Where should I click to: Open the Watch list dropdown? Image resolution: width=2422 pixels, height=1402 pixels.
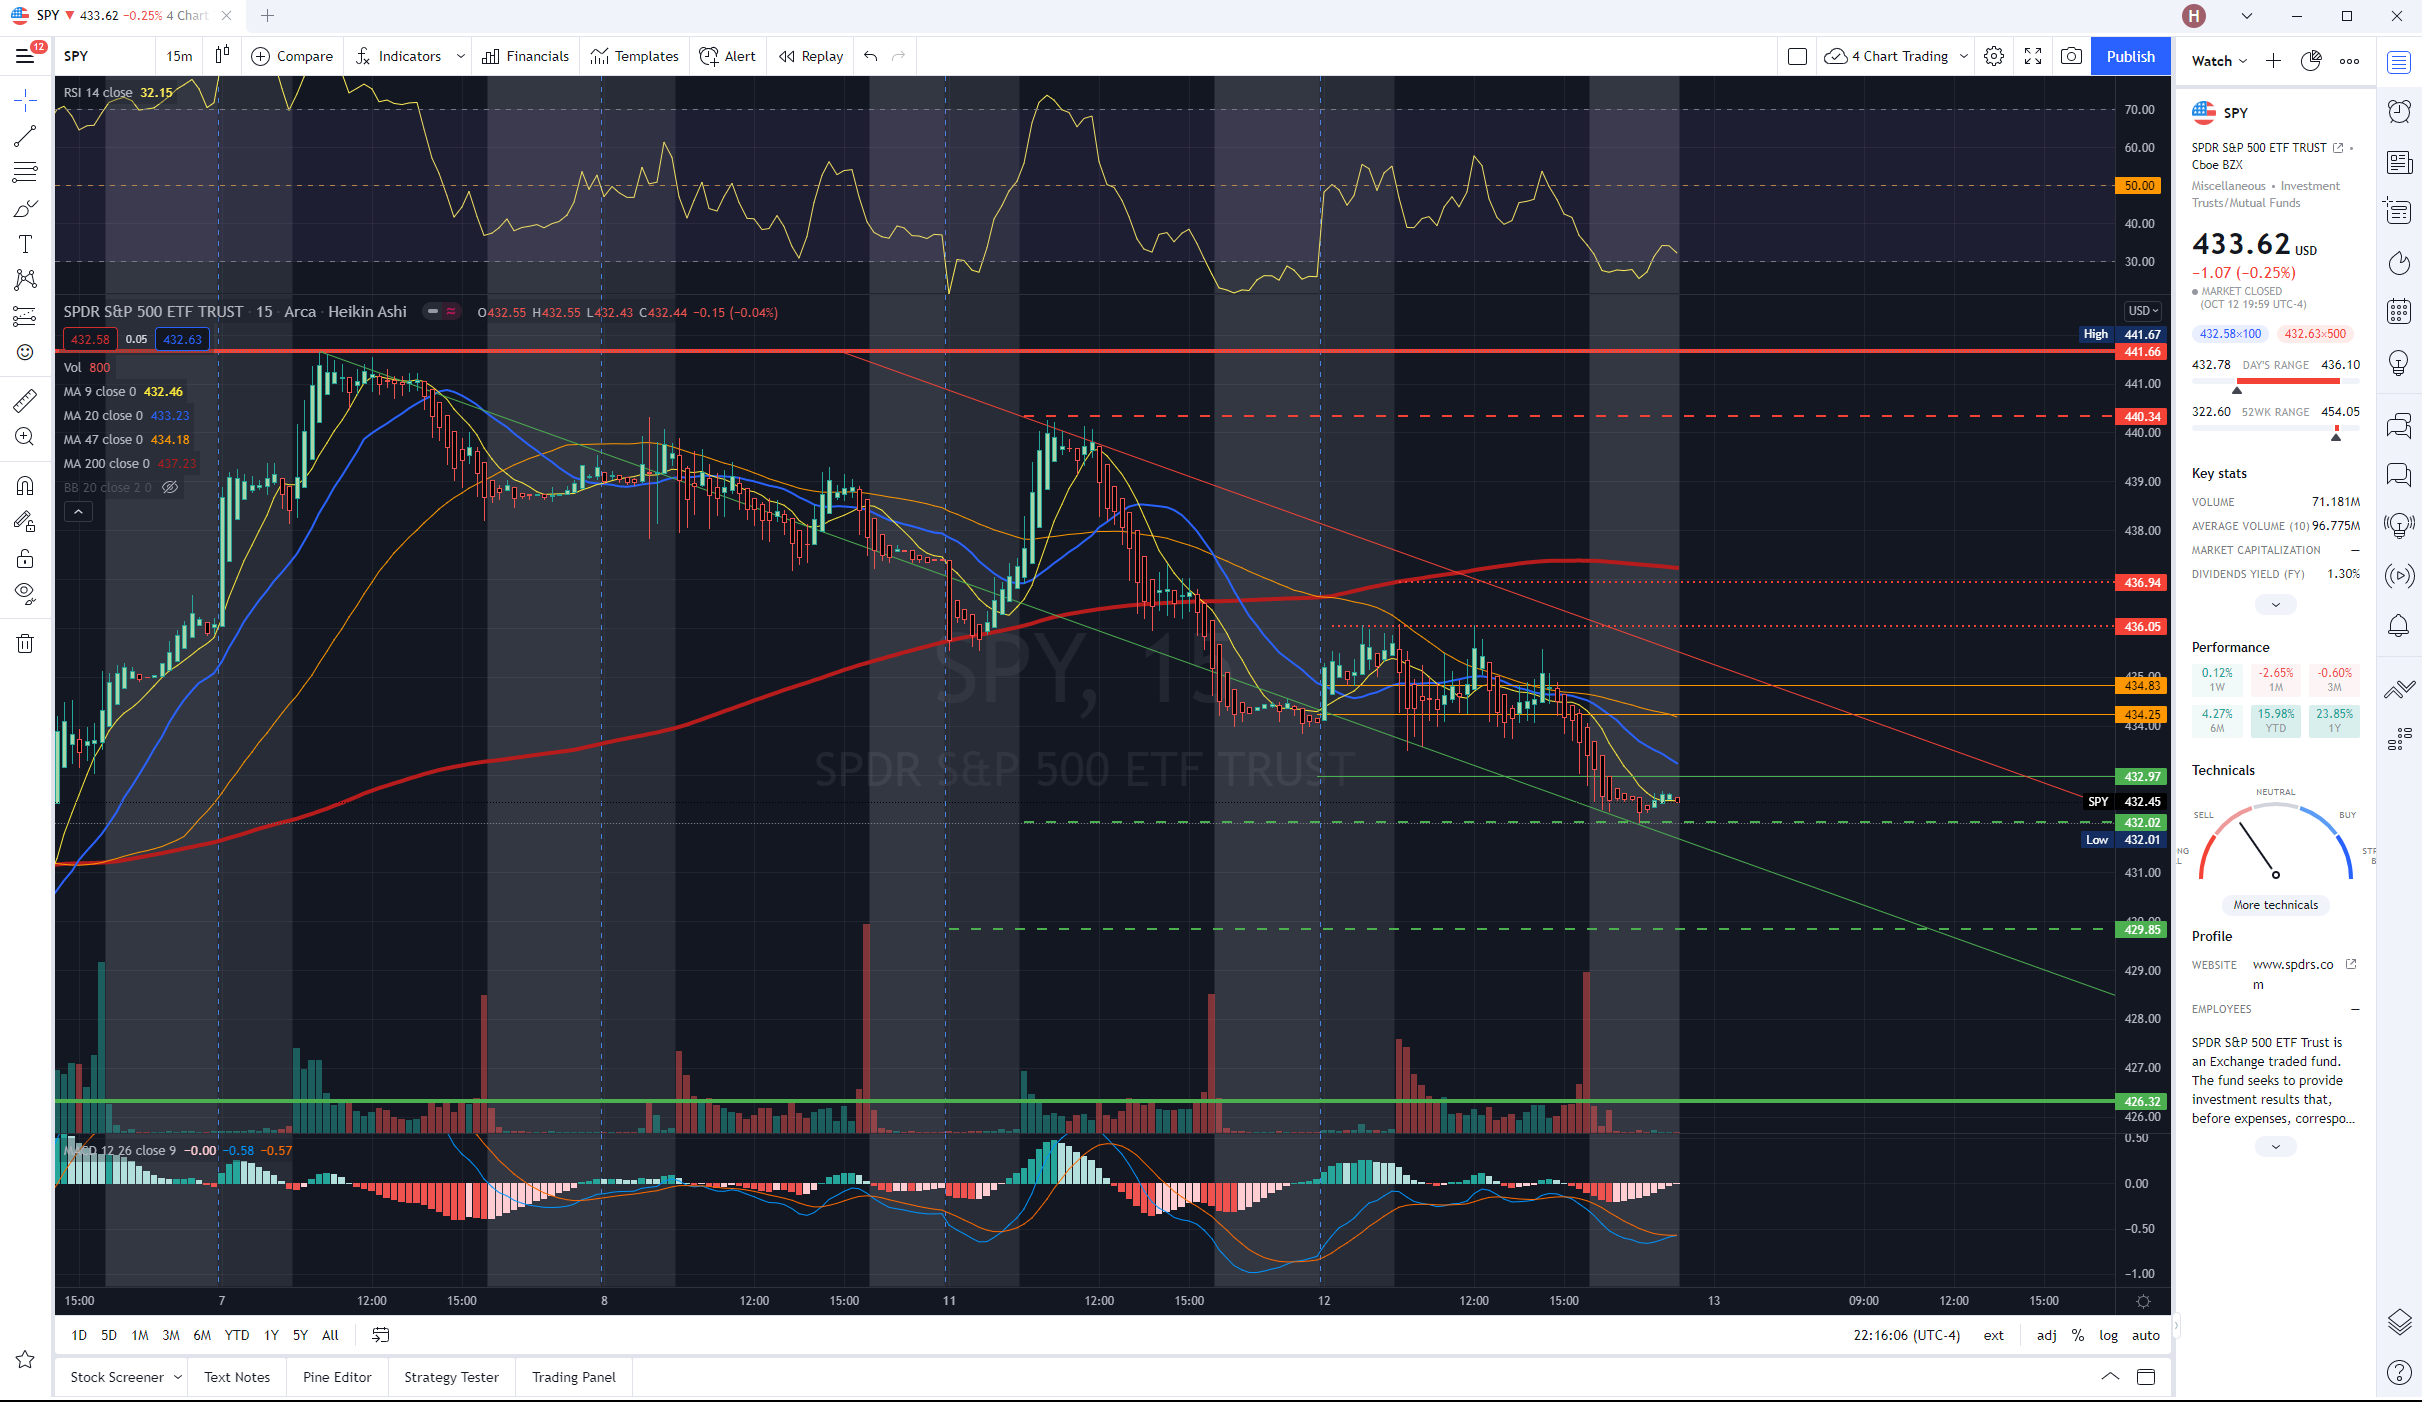tap(2219, 61)
